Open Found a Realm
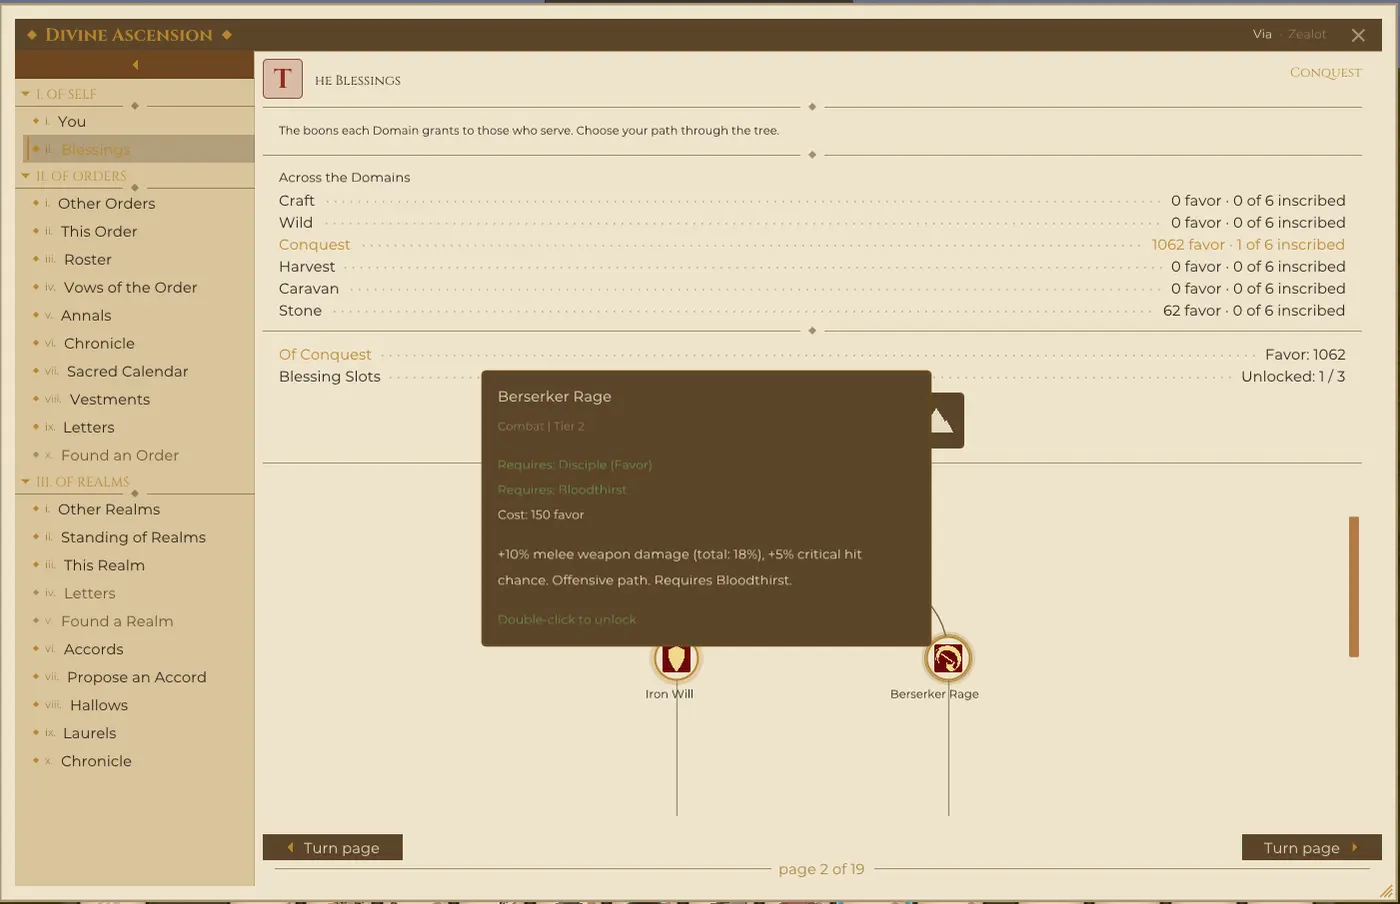1400x904 pixels. [138, 621]
